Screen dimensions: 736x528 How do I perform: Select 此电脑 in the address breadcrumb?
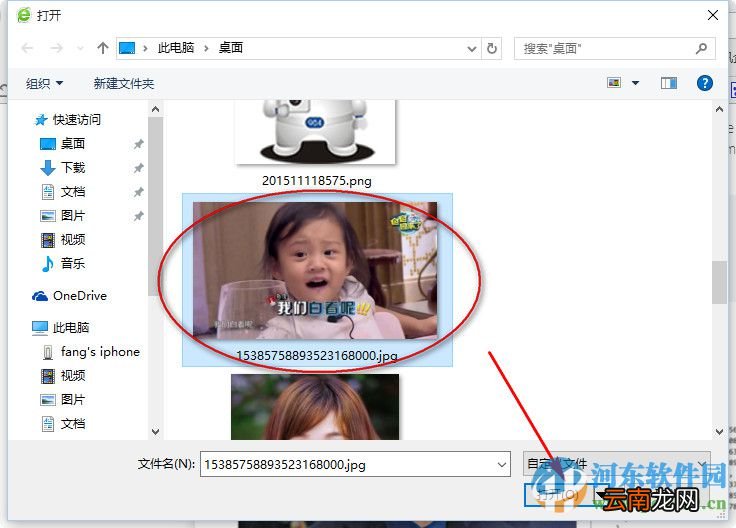pos(176,48)
